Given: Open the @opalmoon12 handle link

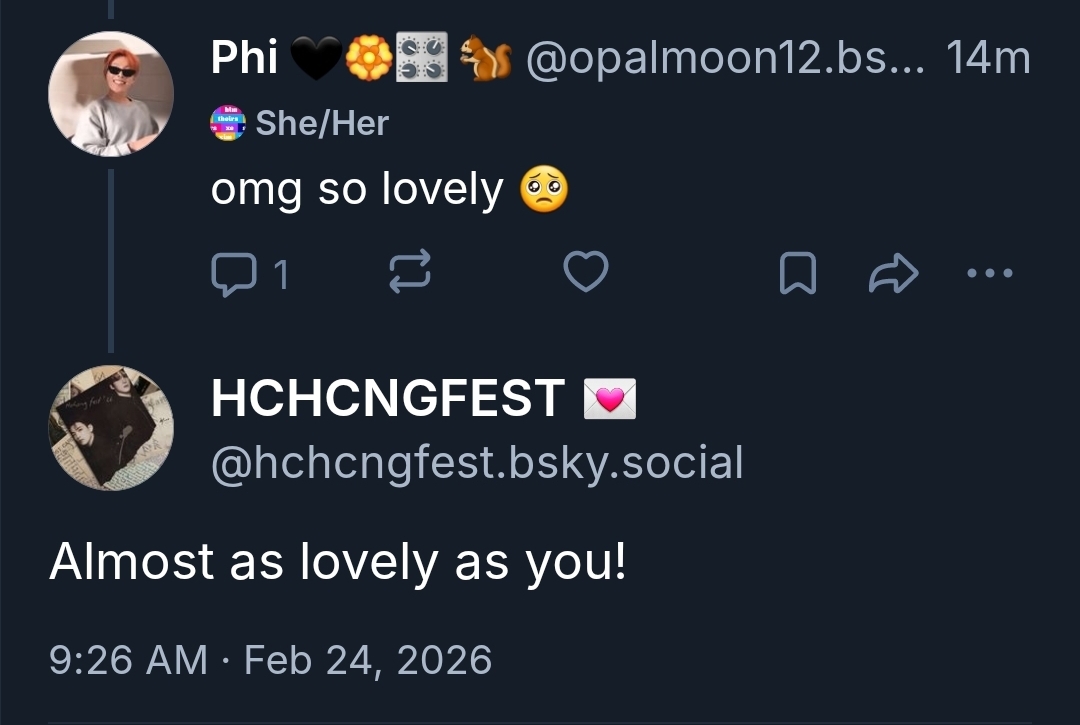Looking at the screenshot, I should (718, 59).
